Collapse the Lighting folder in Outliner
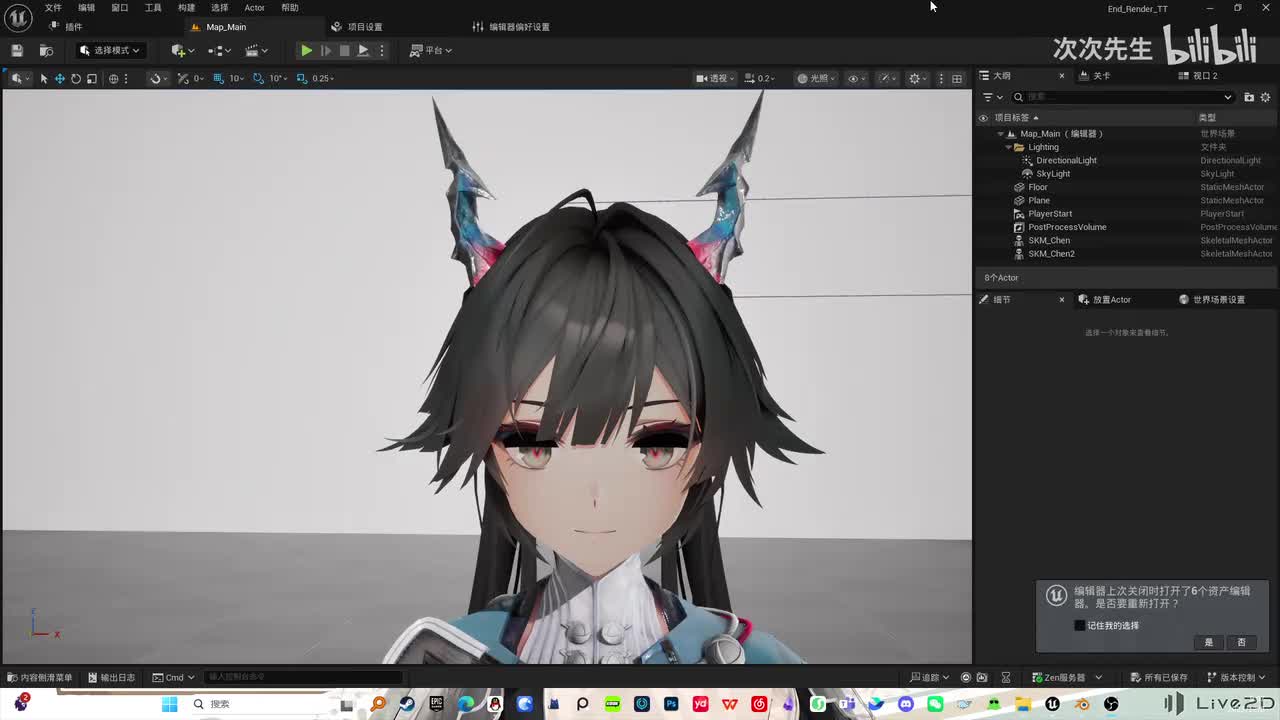 (1008, 147)
